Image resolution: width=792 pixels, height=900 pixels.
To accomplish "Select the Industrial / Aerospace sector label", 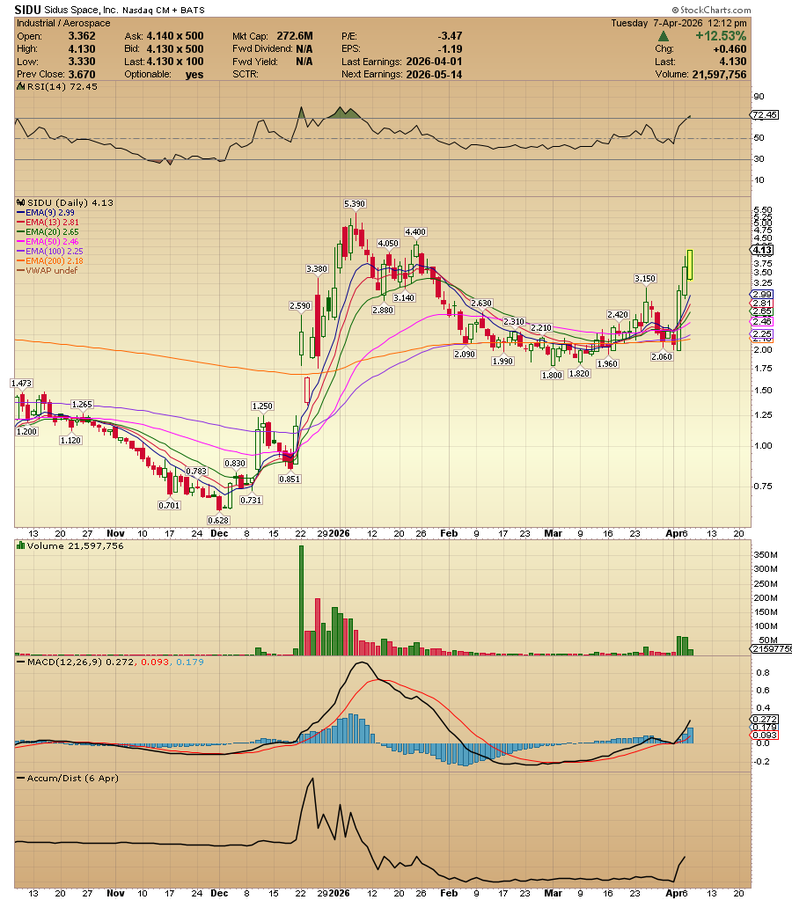I will [63, 23].
